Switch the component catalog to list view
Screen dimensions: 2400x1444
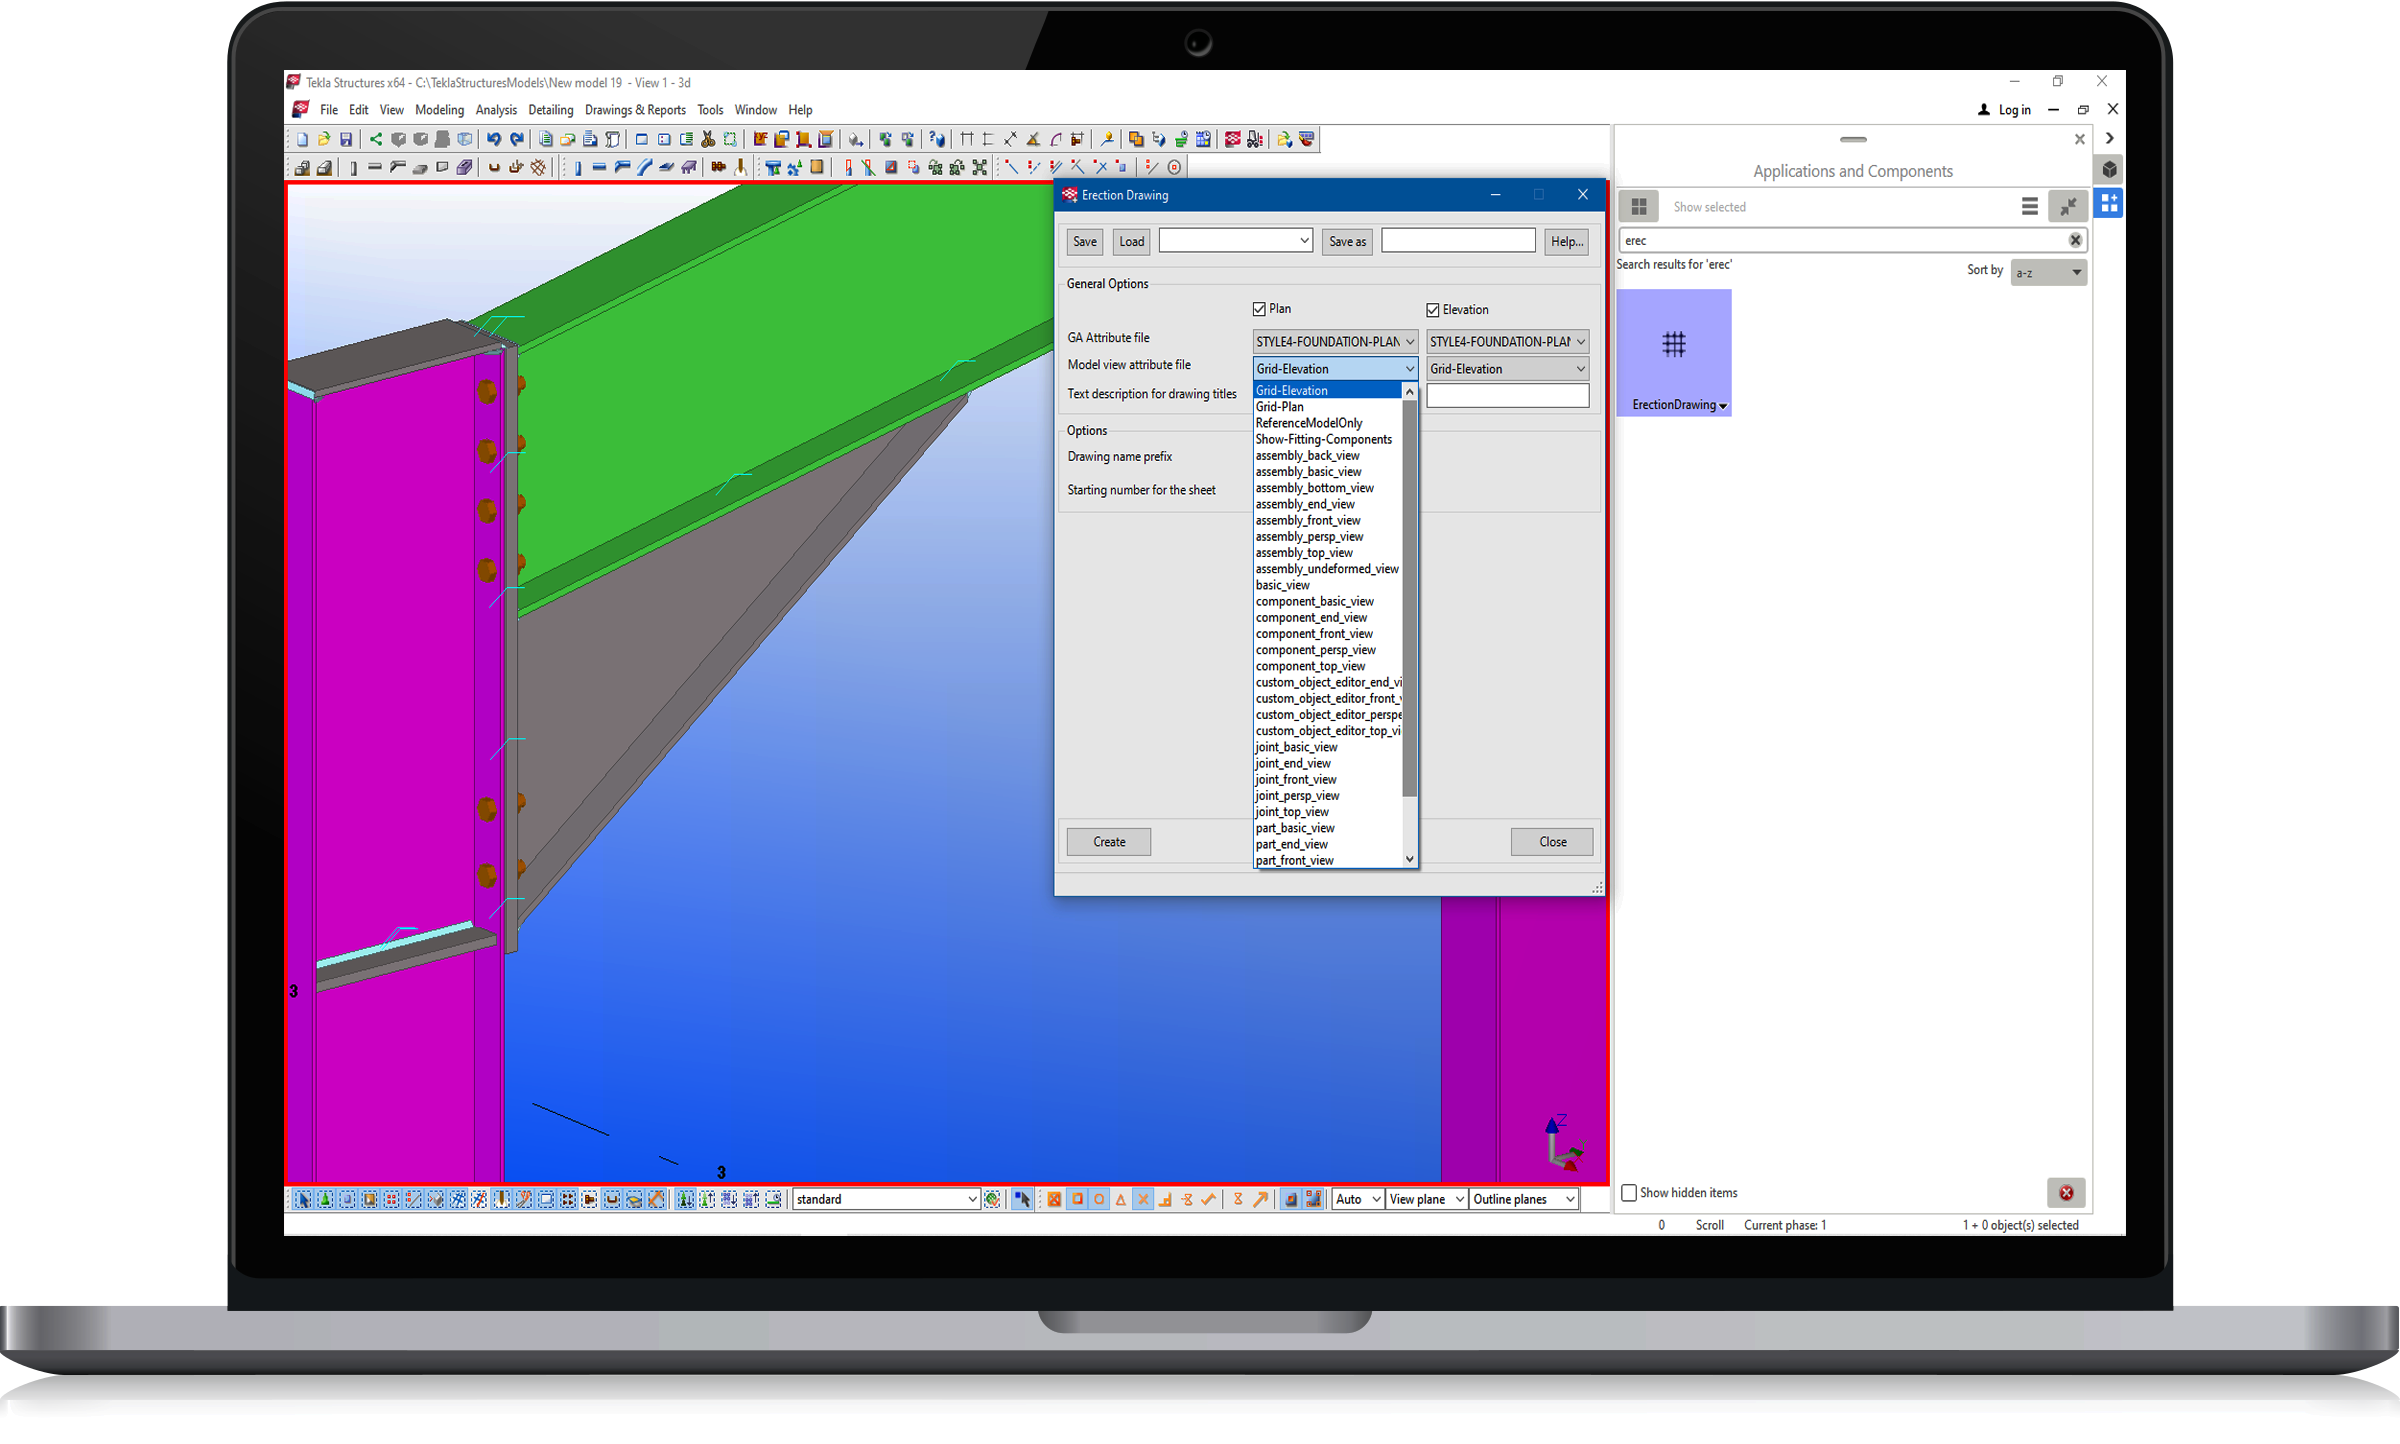[x=2029, y=207]
